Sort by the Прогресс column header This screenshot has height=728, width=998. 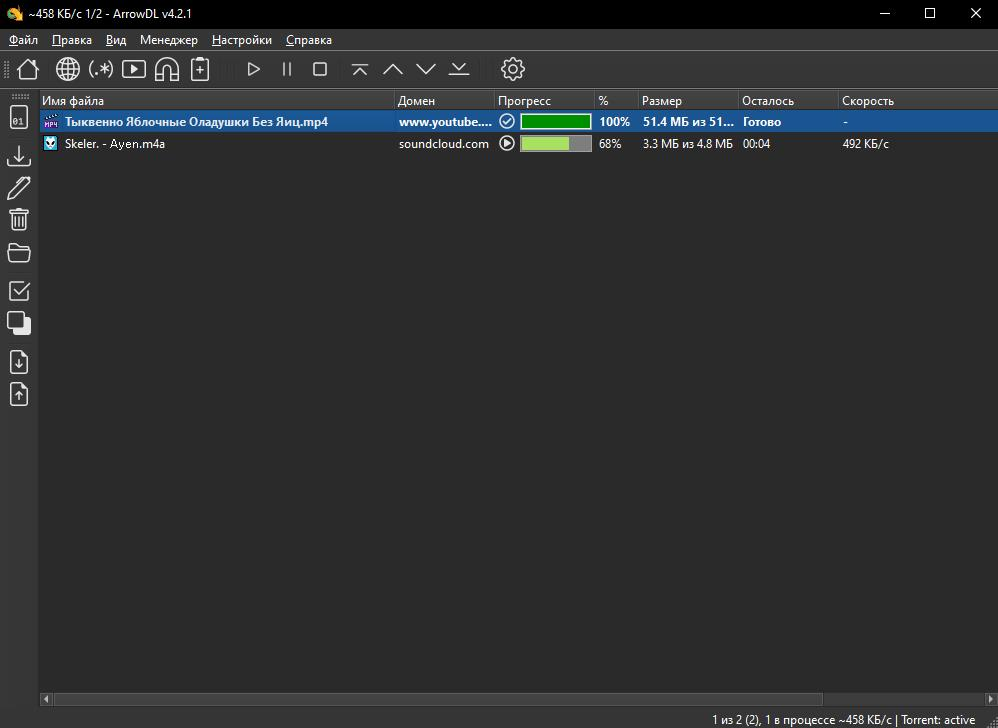tap(544, 101)
